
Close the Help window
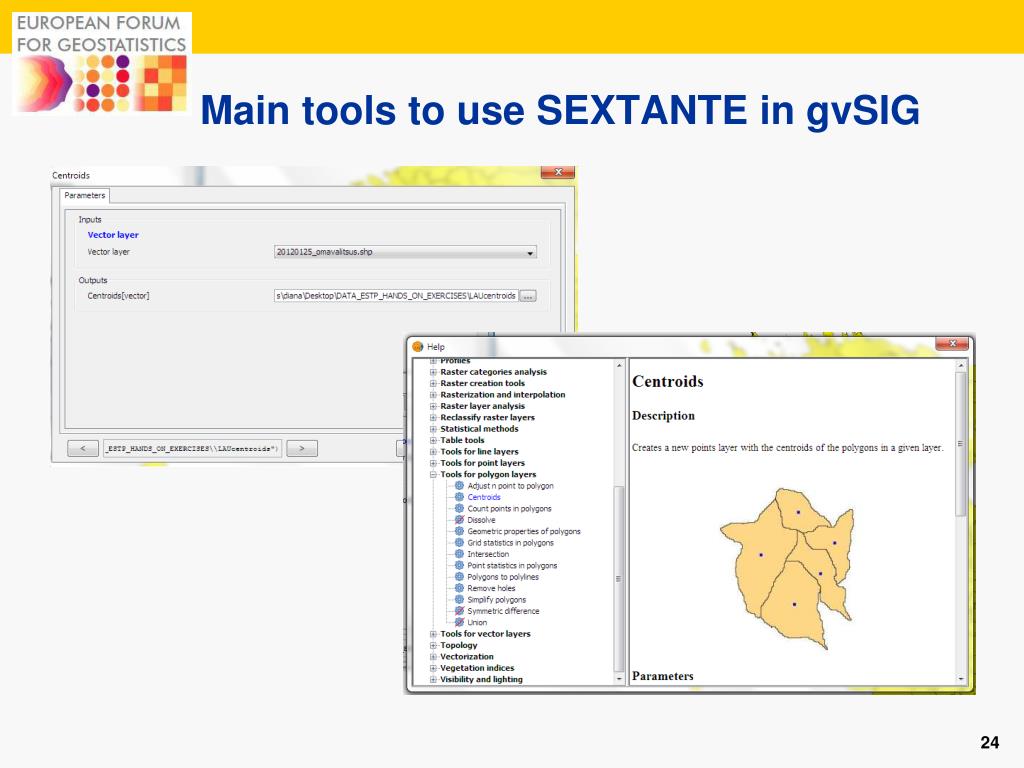click(x=952, y=344)
